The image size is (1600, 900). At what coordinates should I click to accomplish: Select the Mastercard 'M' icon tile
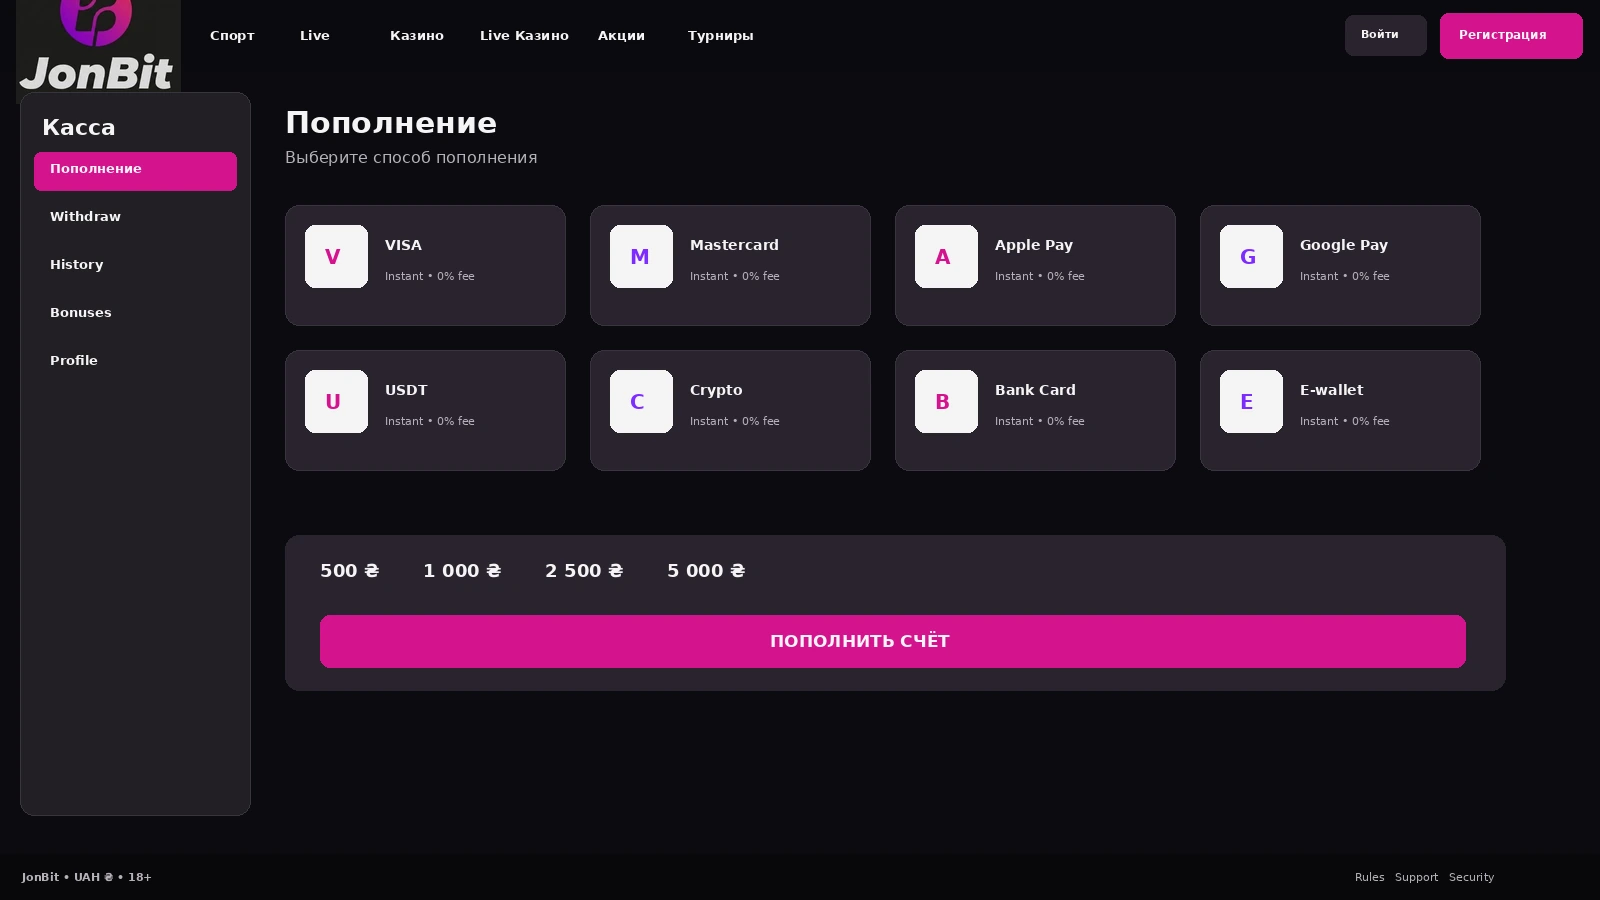point(641,257)
